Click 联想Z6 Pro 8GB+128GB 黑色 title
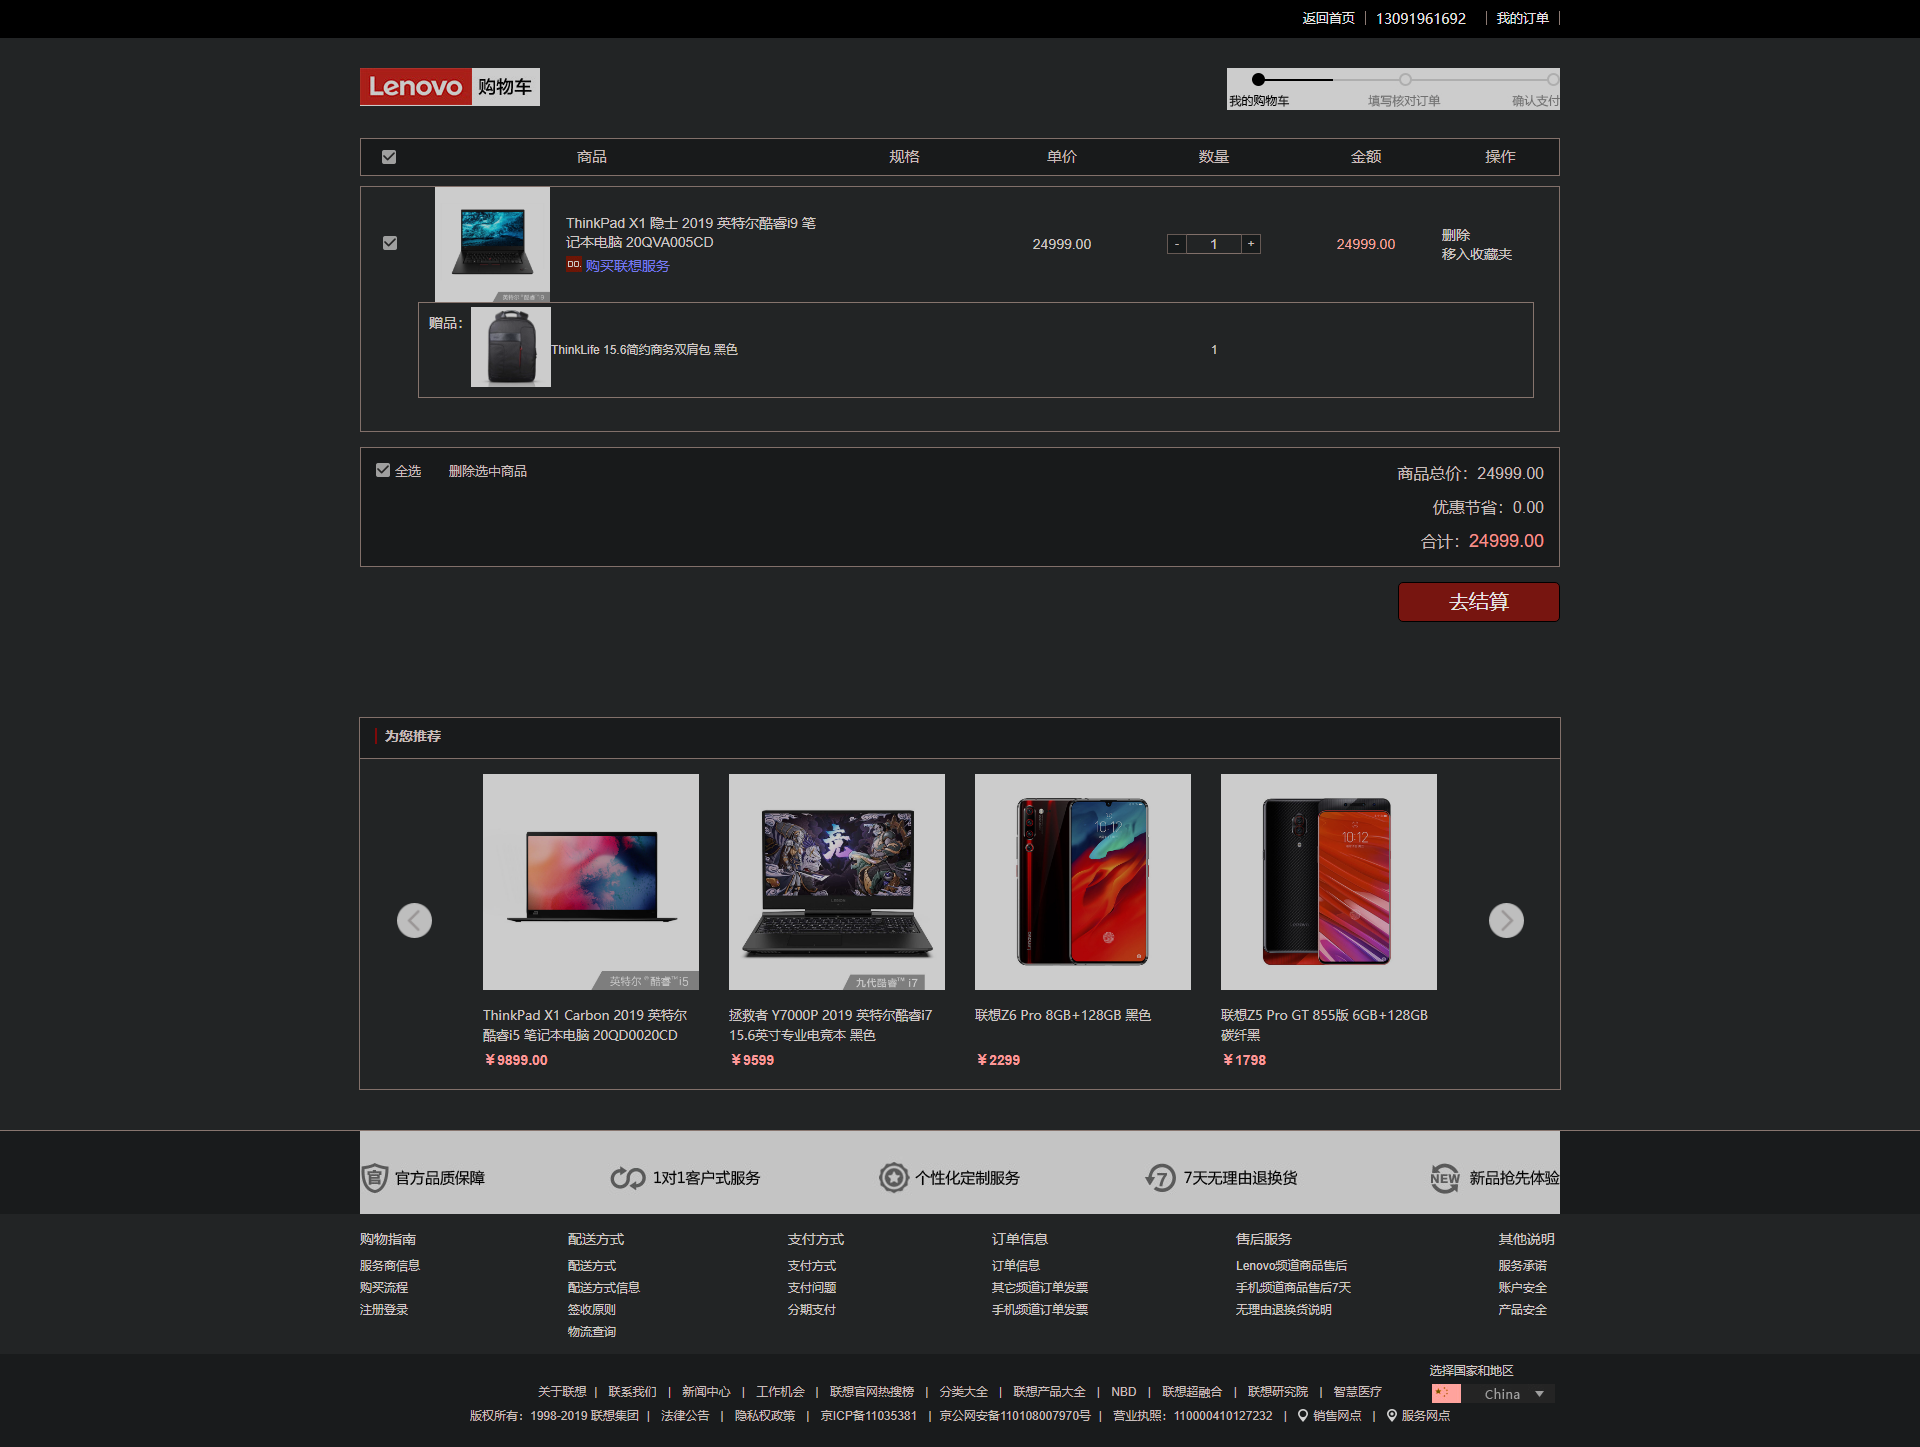This screenshot has width=1920, height=1447. tap(1063, 1015)
